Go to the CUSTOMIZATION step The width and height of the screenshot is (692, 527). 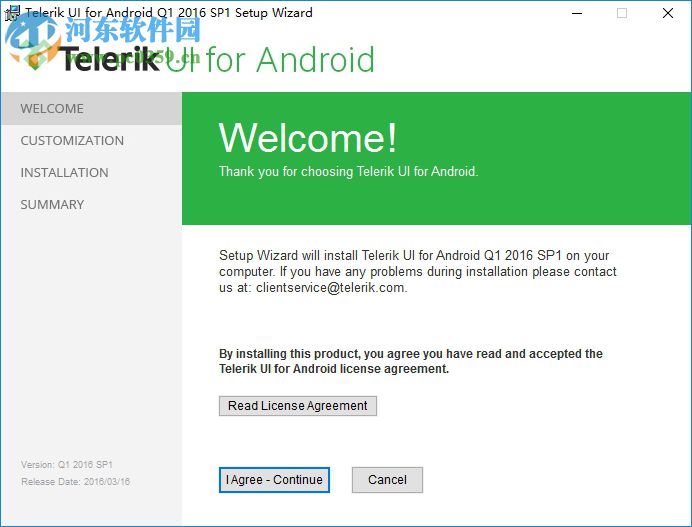click(x=72, y=141)
